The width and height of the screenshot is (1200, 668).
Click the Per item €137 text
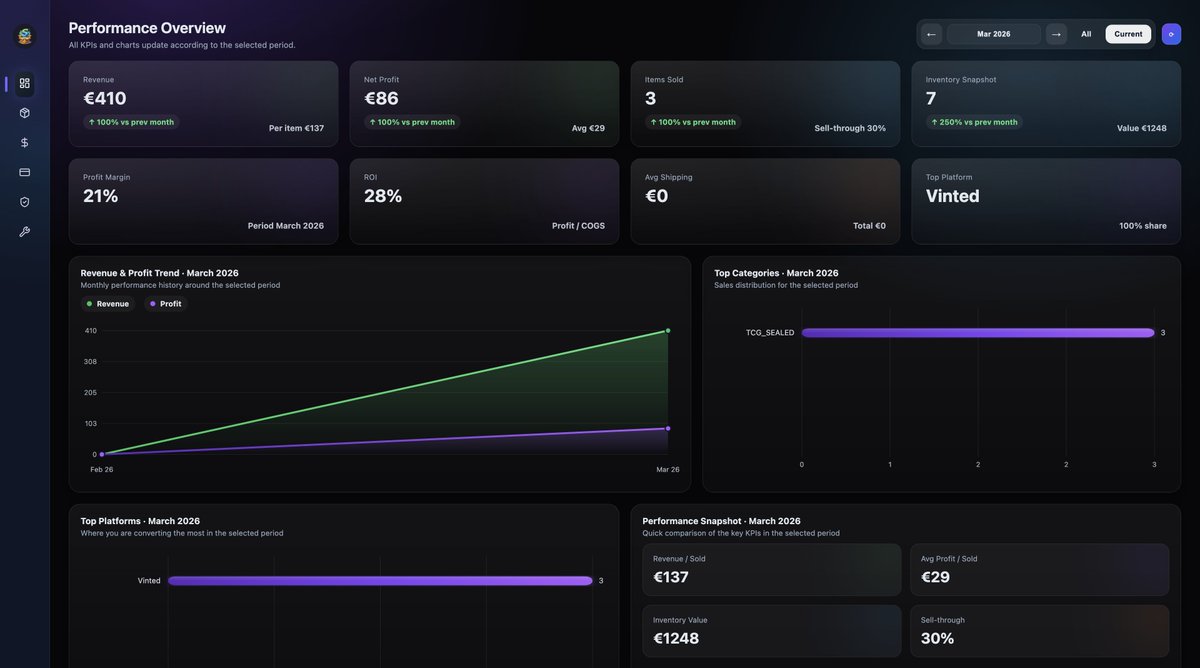[x=296, y=128]
